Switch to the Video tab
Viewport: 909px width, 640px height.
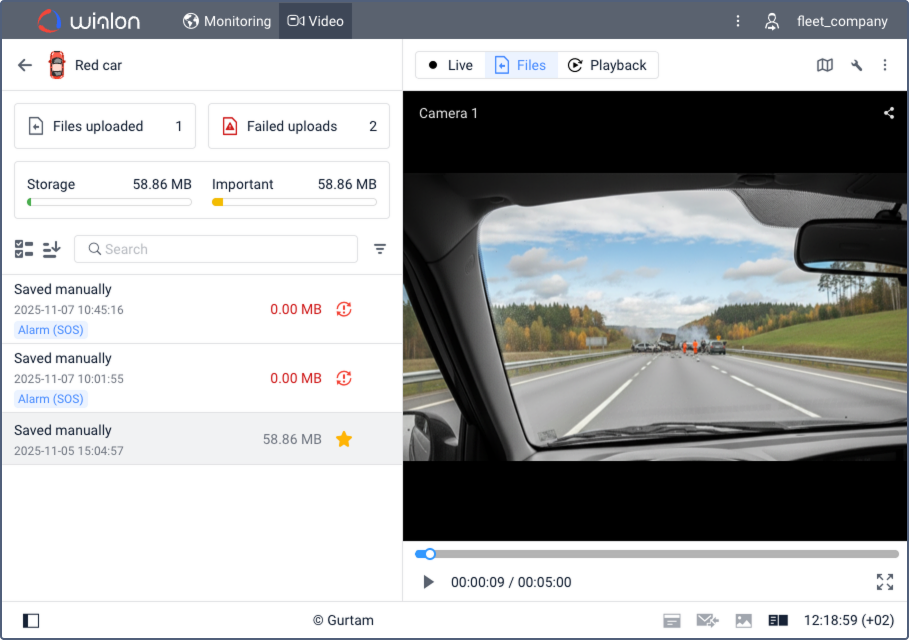click(x=315, y=21)
